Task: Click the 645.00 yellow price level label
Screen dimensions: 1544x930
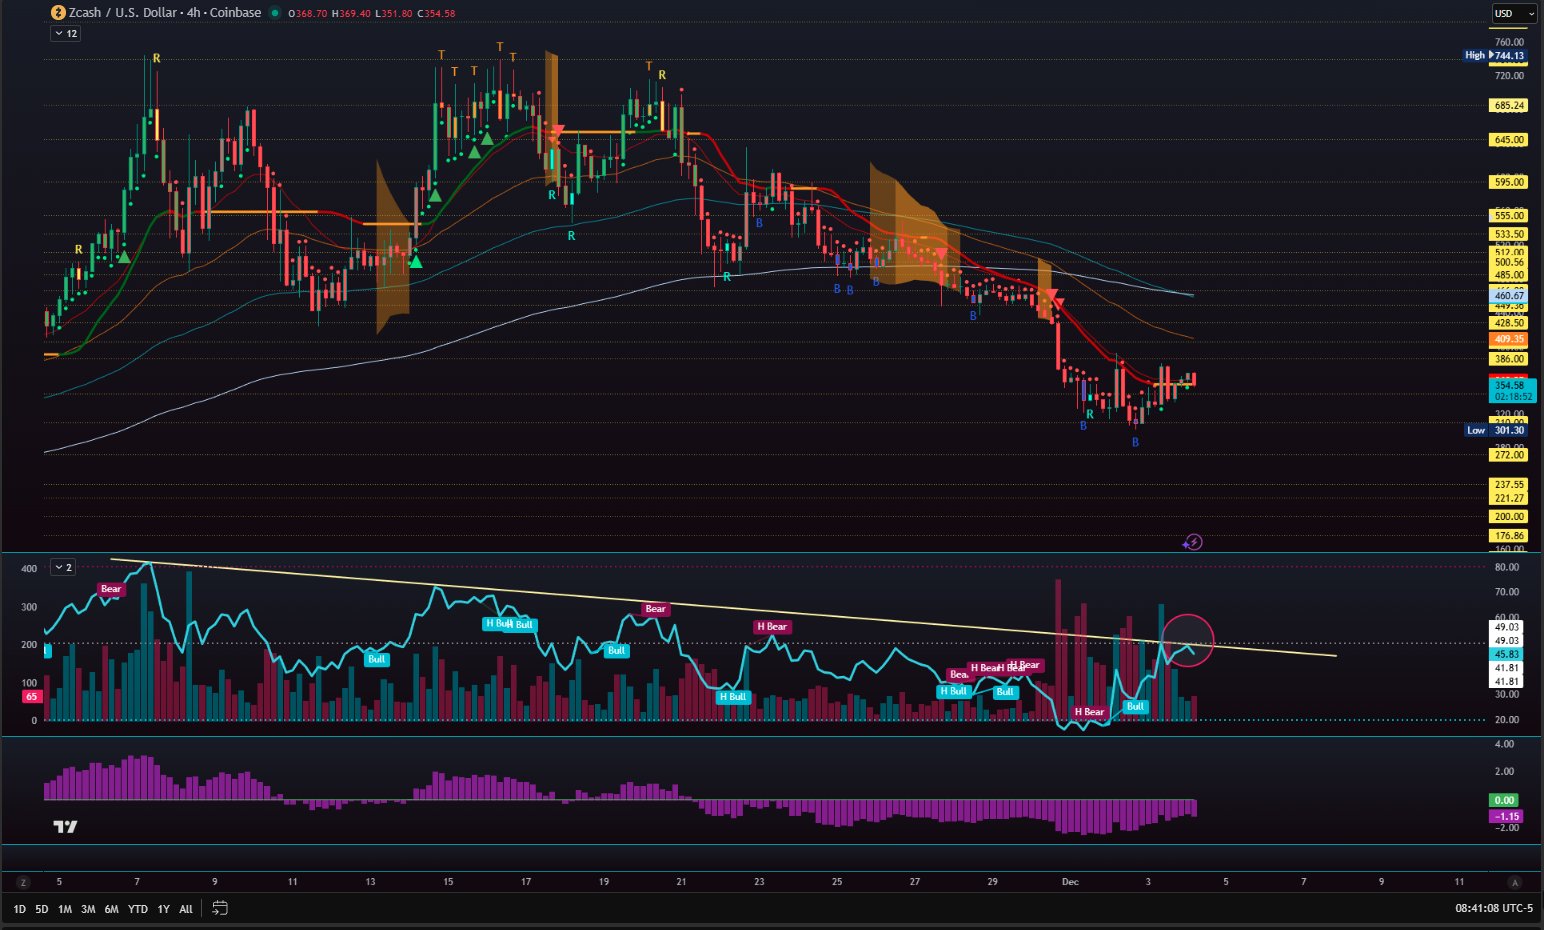Action: (x=1509, y=140)
